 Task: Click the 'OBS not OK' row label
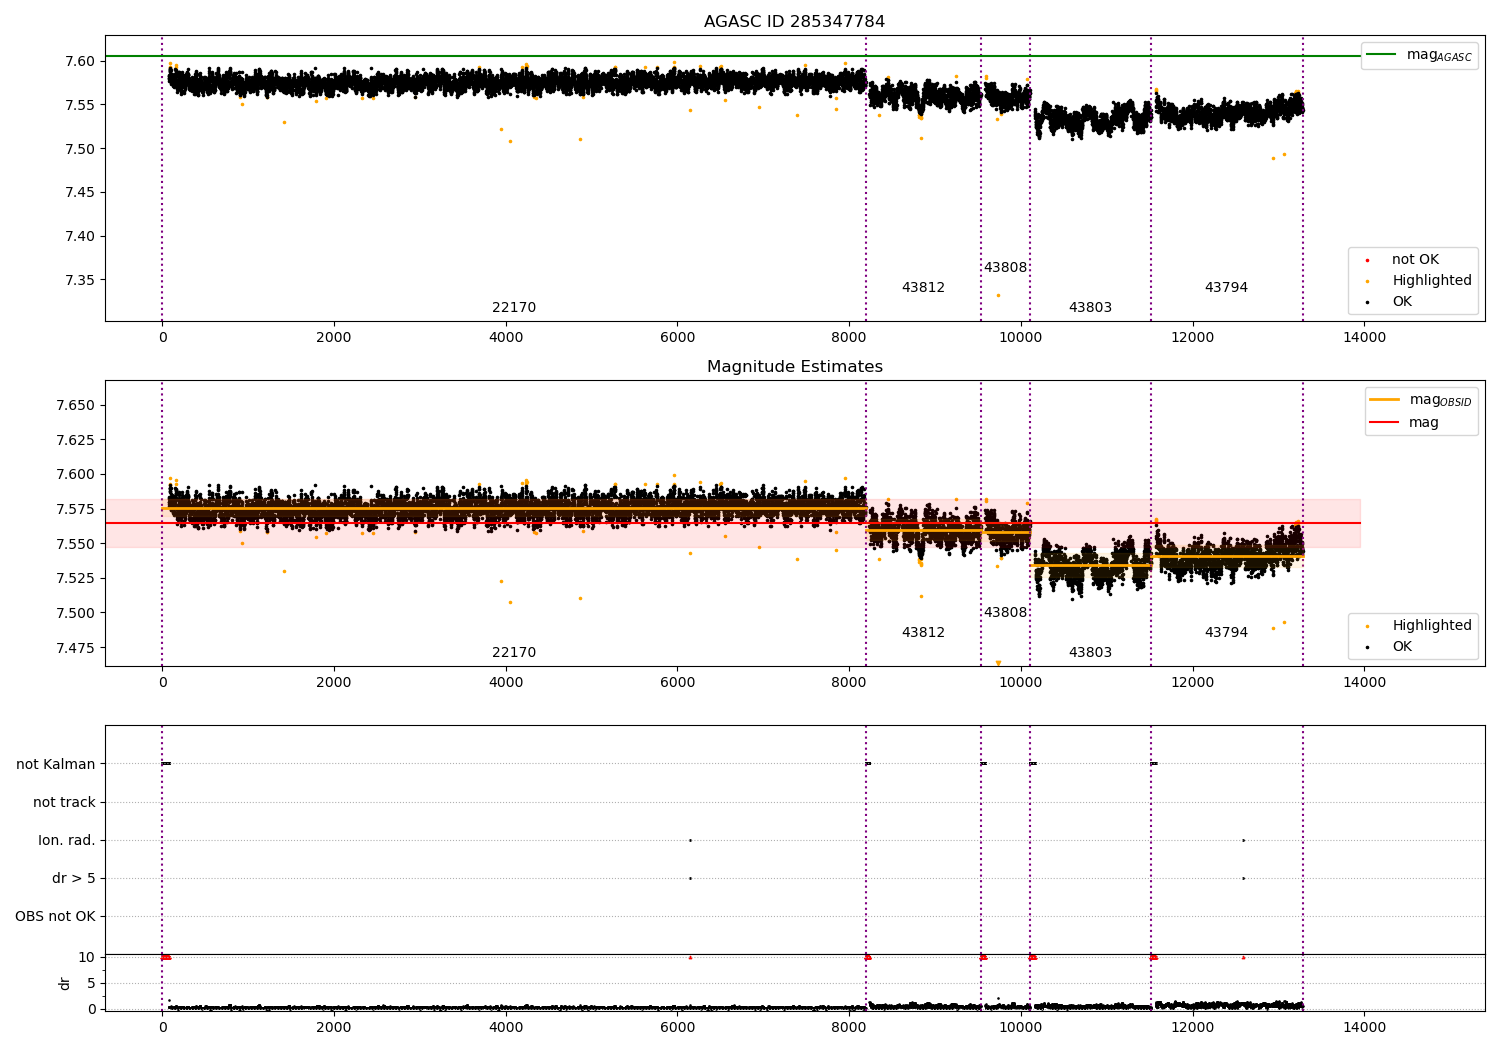[x=56, y=917]
